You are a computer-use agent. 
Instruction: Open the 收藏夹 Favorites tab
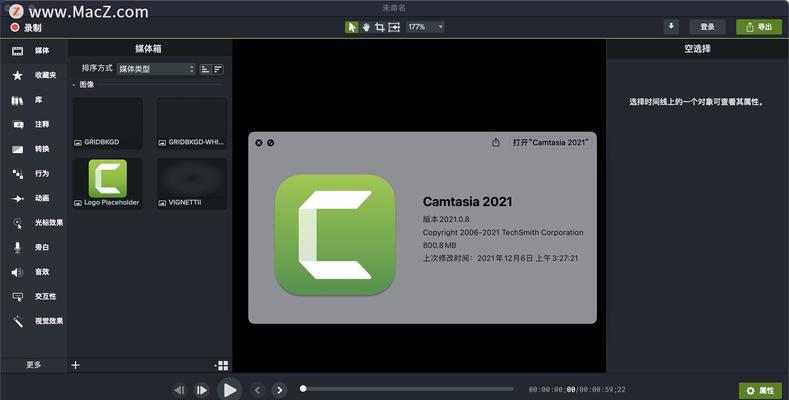point(33,75)
